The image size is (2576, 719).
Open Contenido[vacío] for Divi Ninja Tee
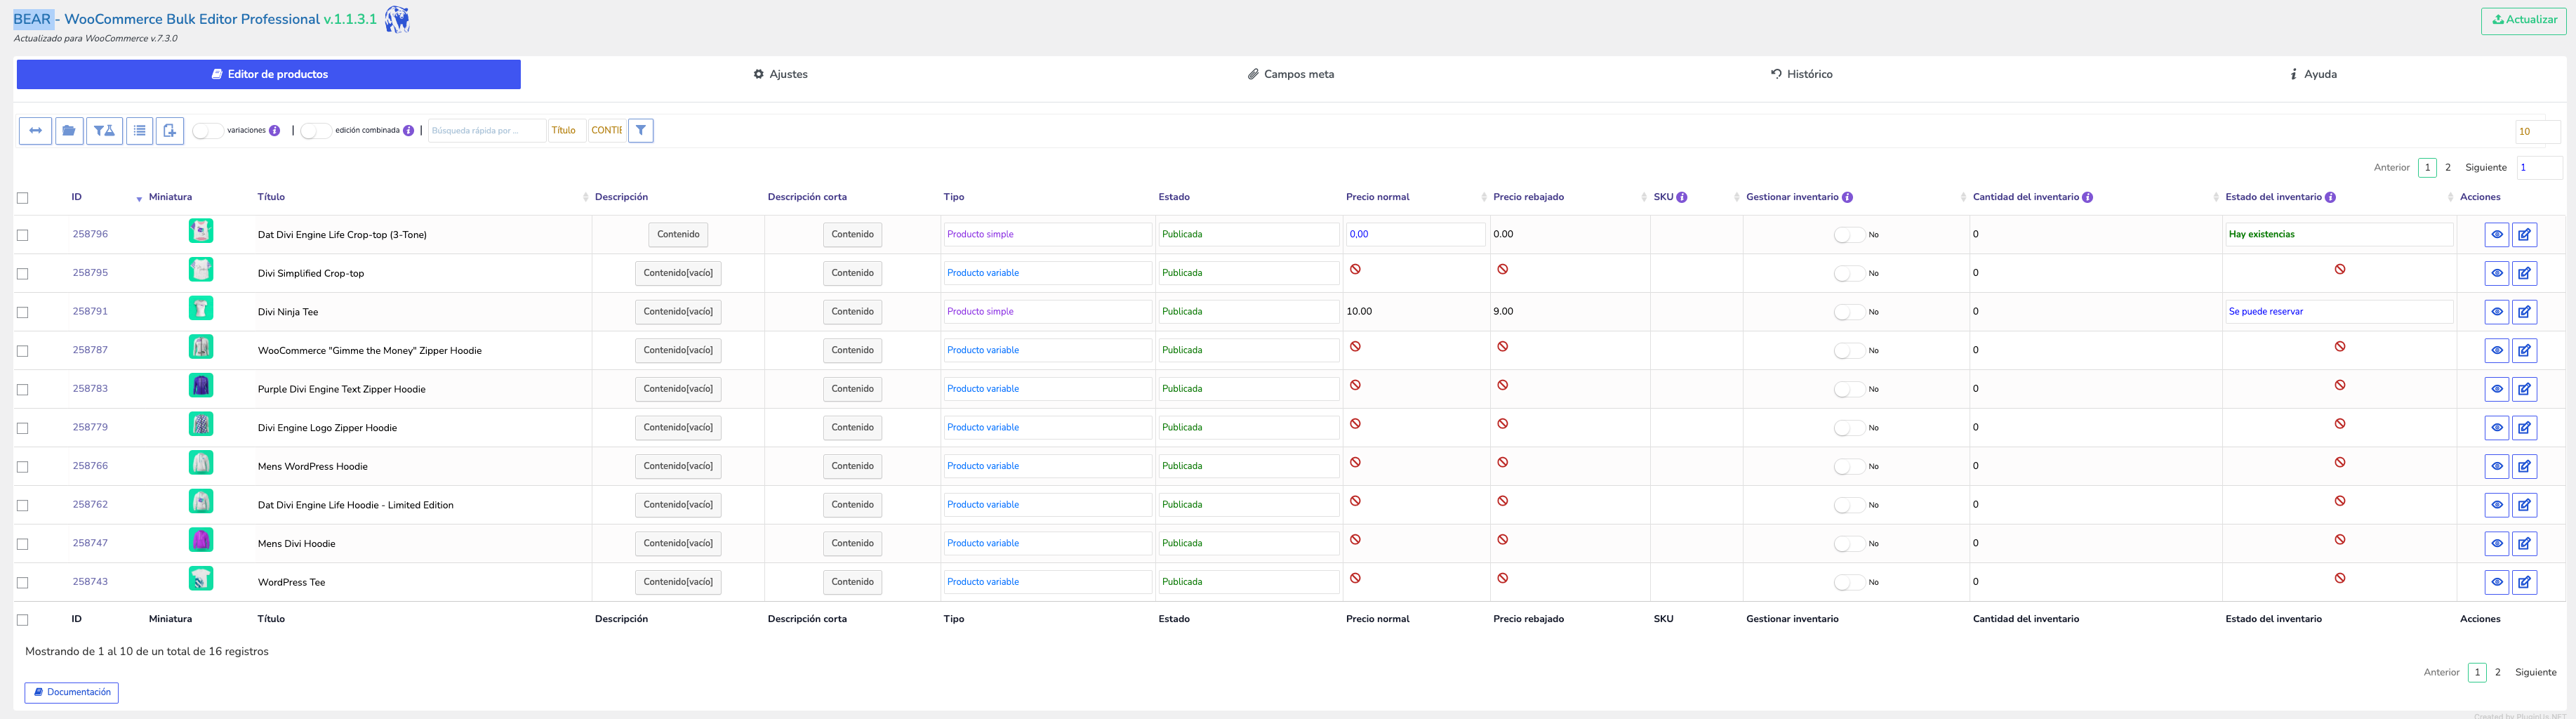(x=678, y=311)
